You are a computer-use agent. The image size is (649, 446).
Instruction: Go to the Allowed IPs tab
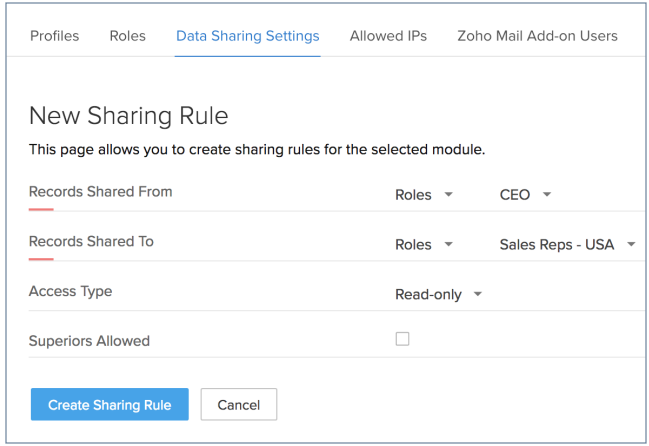click(x=388, y=36)
